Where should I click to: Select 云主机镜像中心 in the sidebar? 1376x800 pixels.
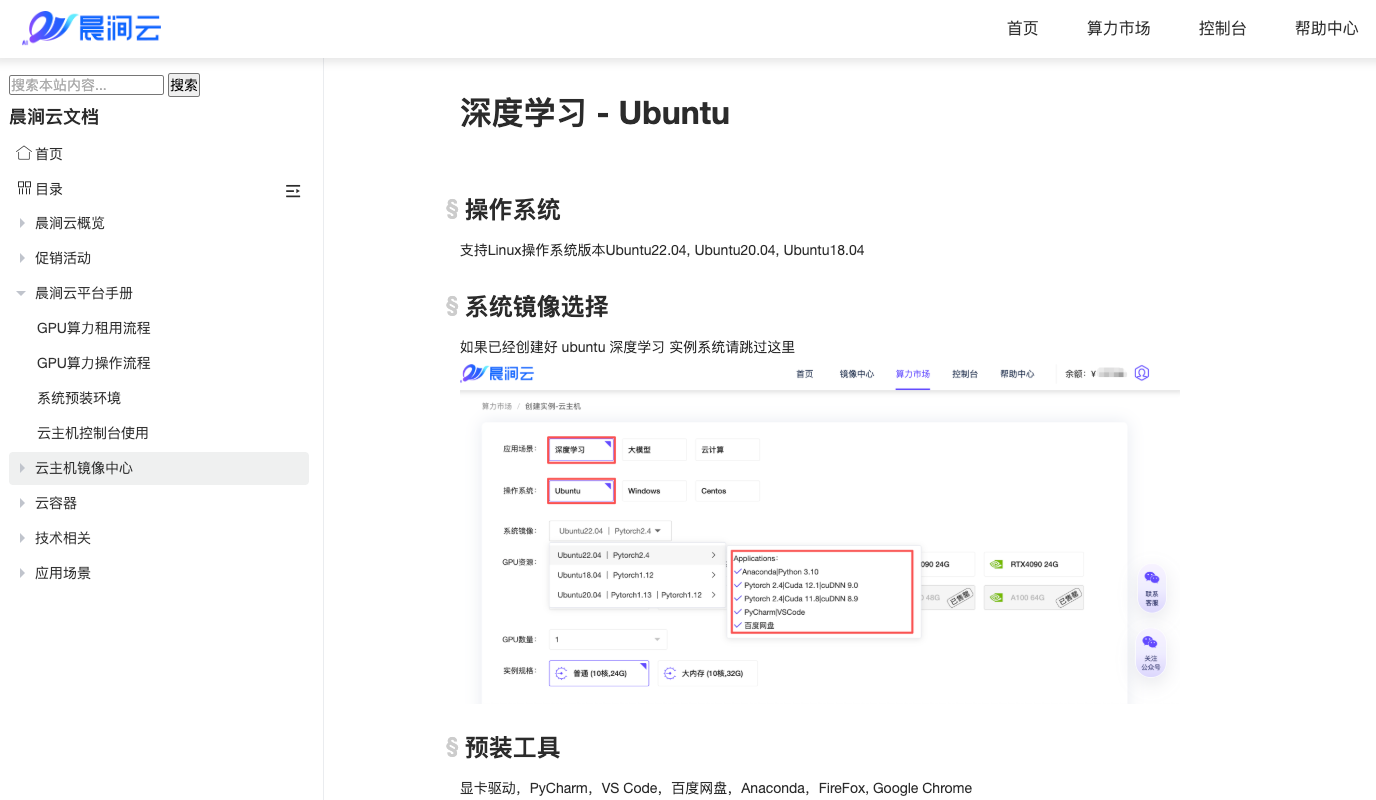pos(84,468)
